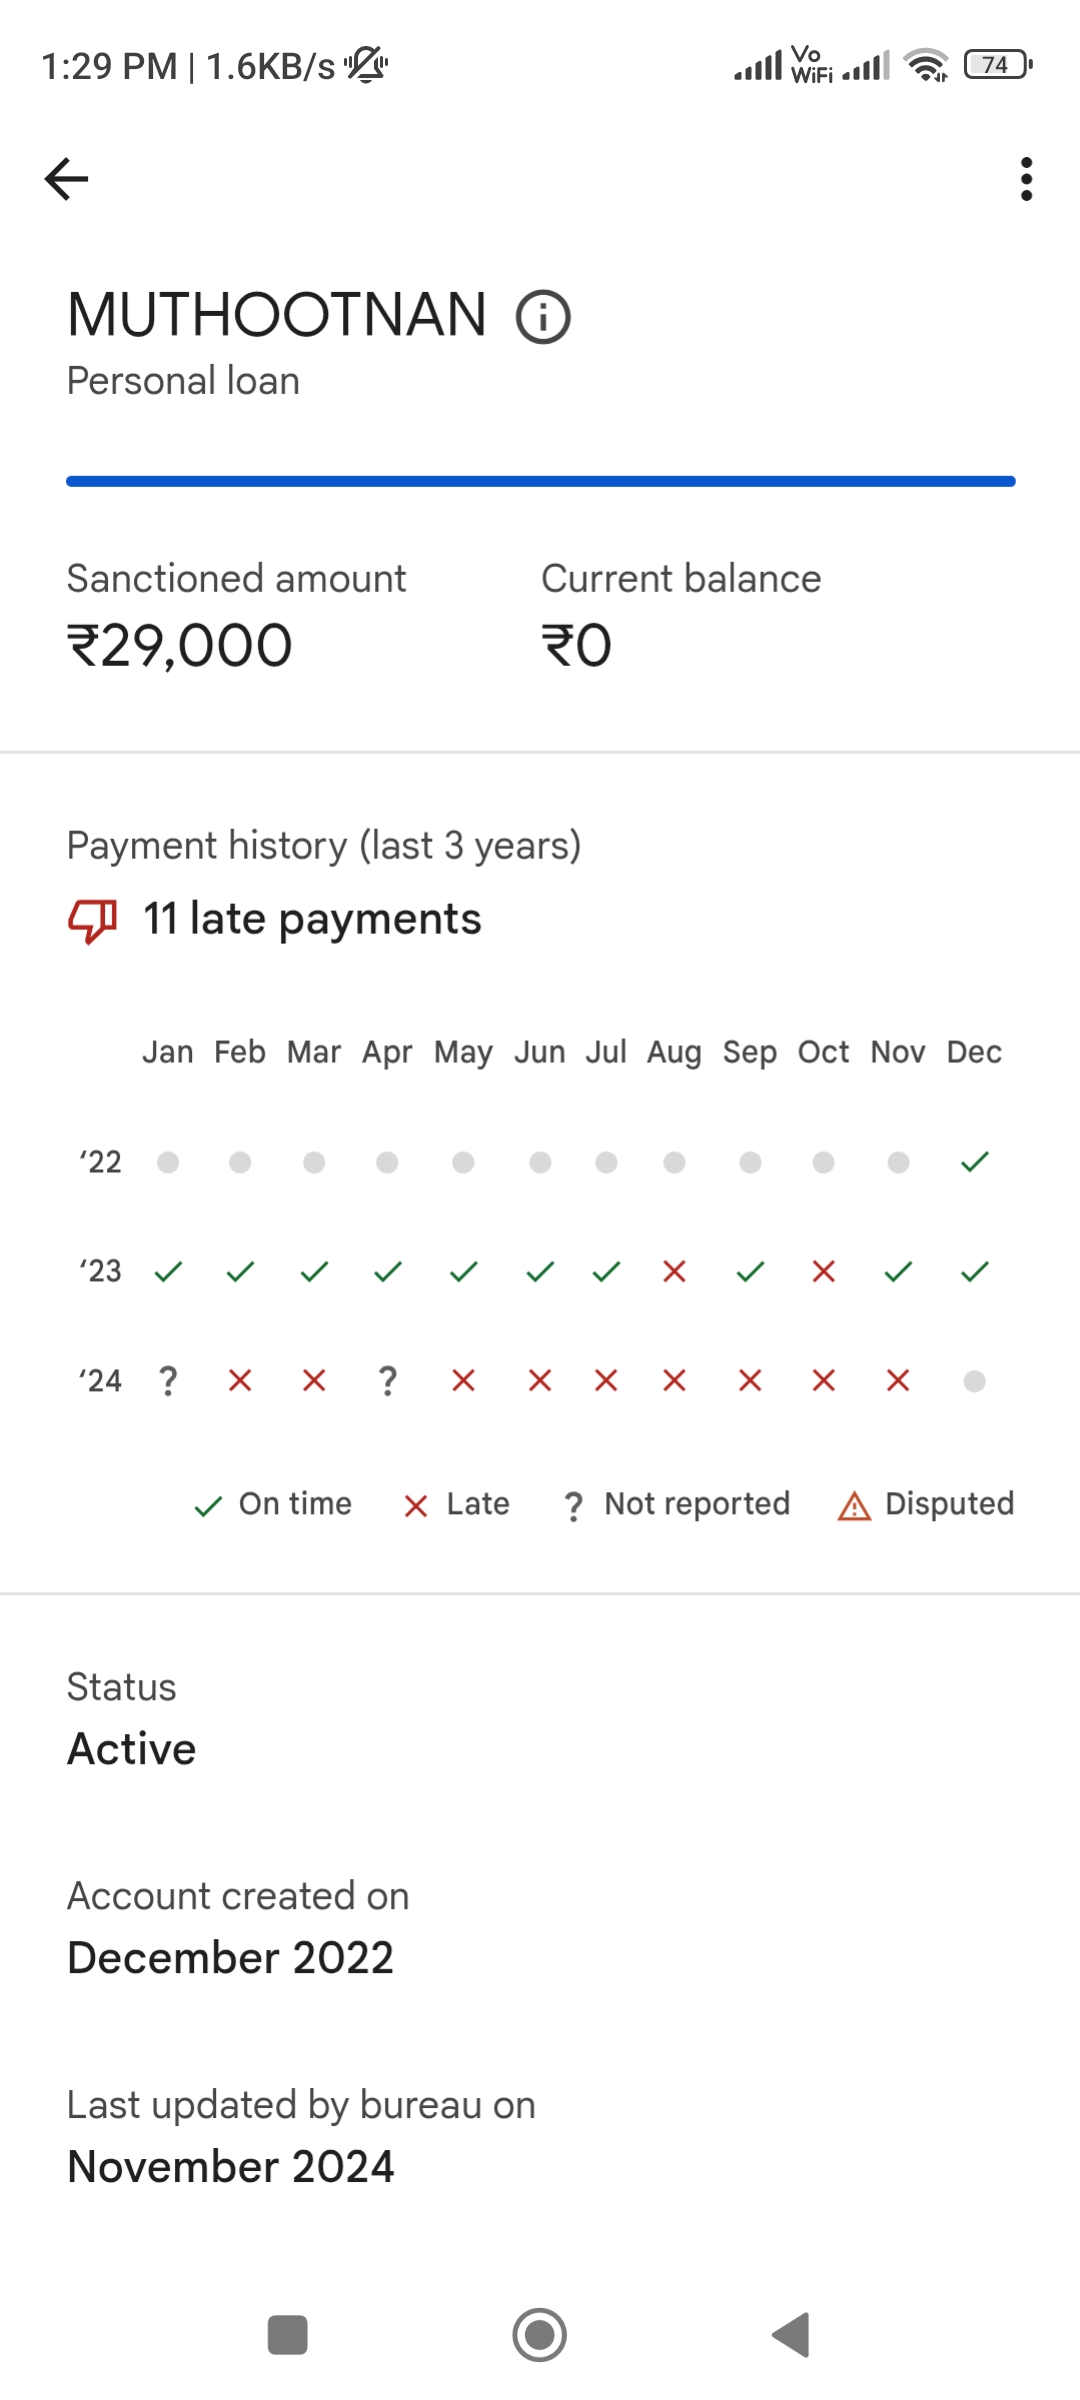Tap the info icon beside MUTHOOTNAN
This screenshot has width=1080, height=2400.
tap(543, 318)
